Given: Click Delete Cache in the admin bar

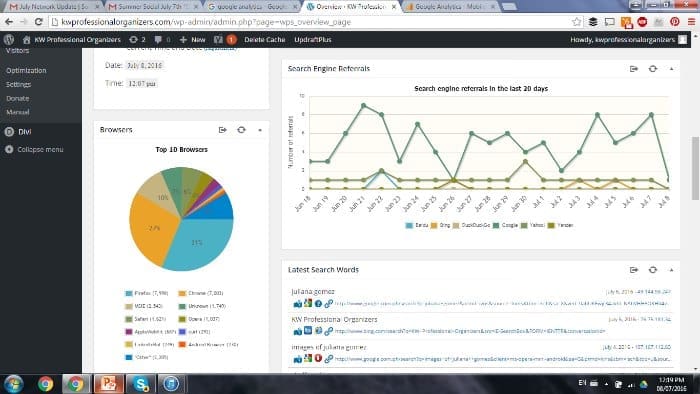Looking at the screenshot, I should [x=265, y=39].
